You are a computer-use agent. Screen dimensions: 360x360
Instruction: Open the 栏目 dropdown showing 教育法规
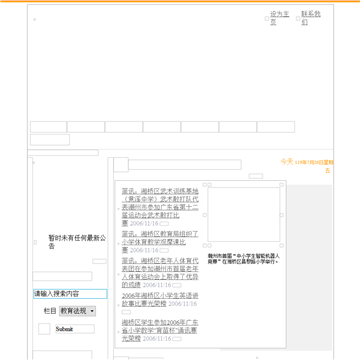(77, 311)
